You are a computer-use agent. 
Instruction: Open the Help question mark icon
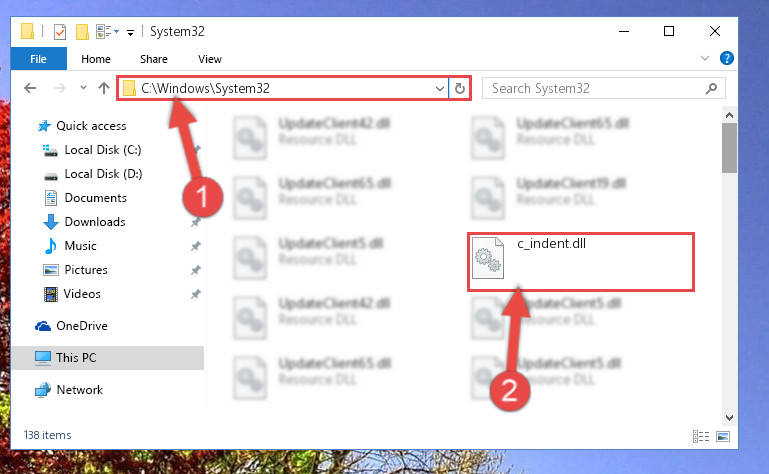coord(726,58)
